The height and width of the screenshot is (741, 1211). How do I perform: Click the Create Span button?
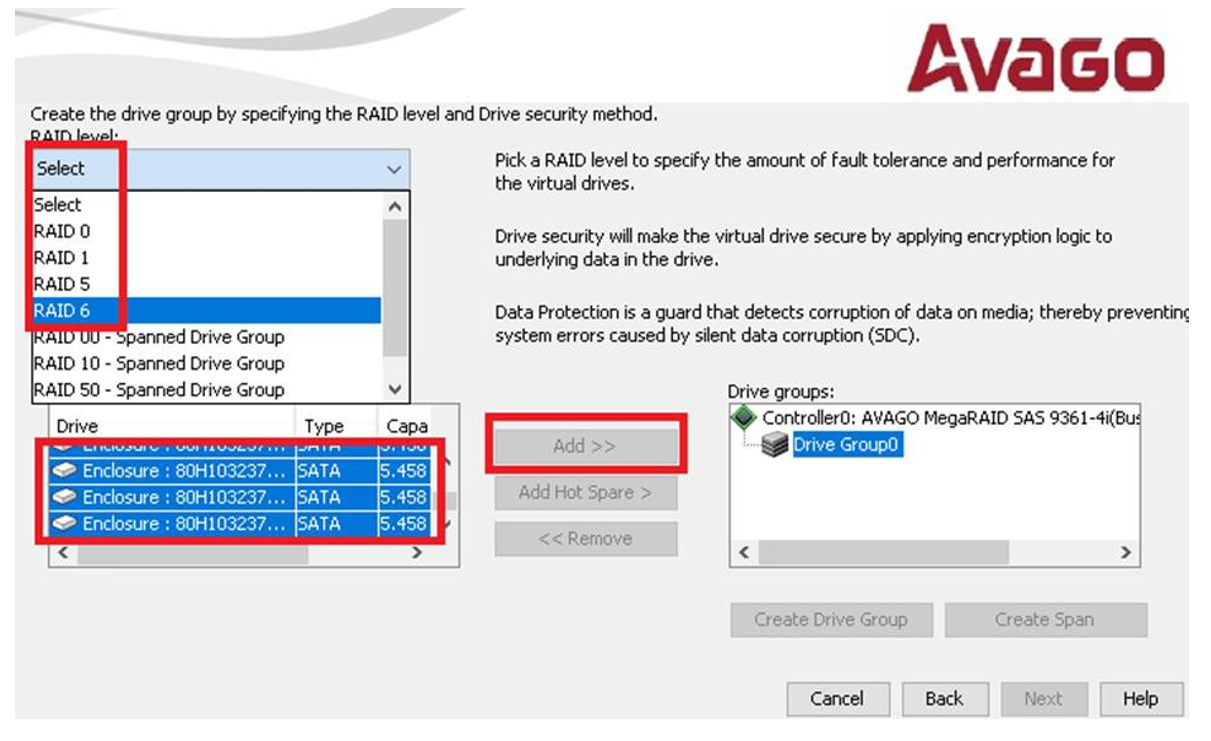pos(1045,620)
